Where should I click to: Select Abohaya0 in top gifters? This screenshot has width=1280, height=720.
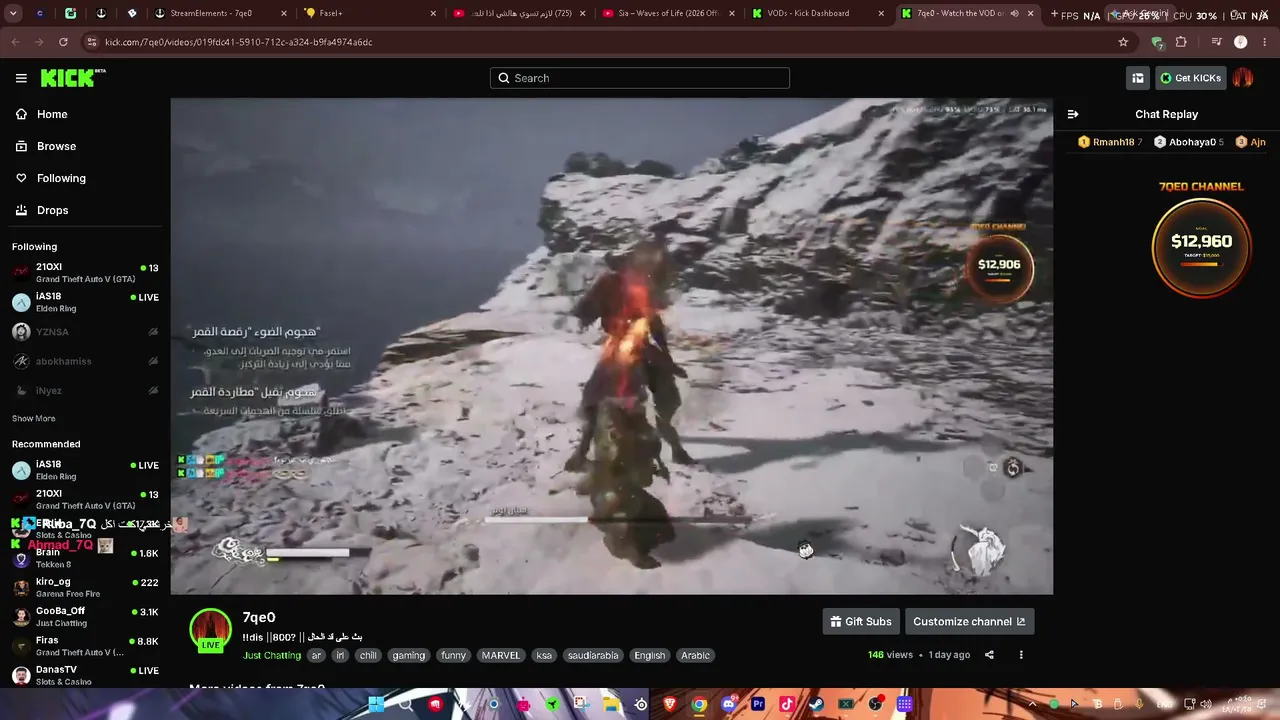pyautogui.click(x=1189, y=142)
